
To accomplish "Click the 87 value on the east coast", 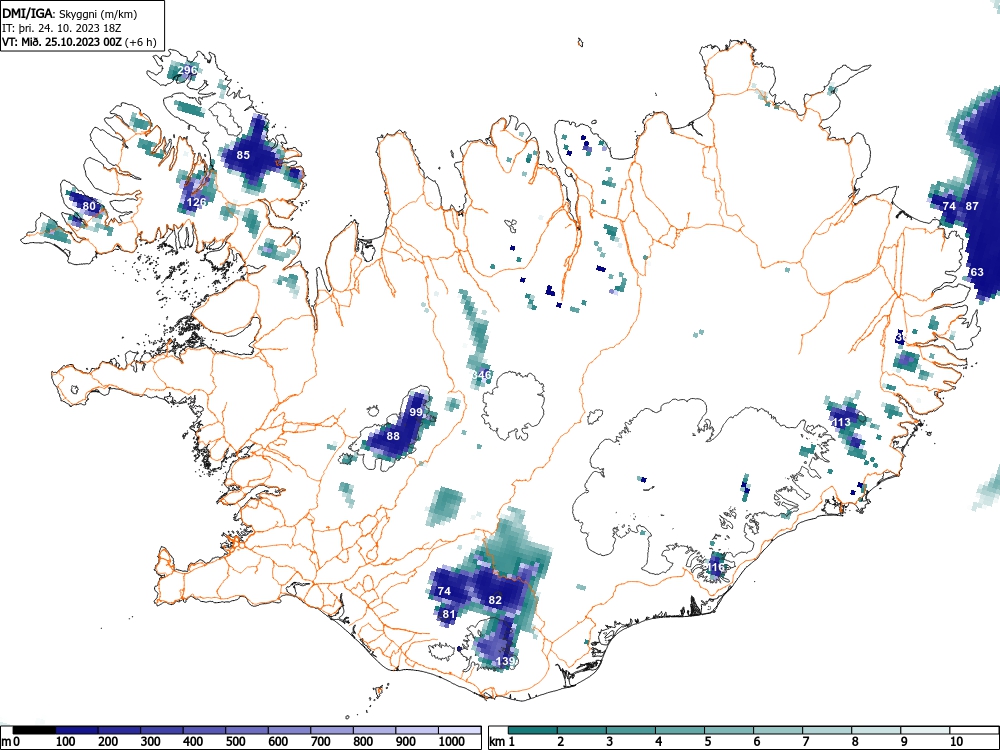I will (972, 206).
